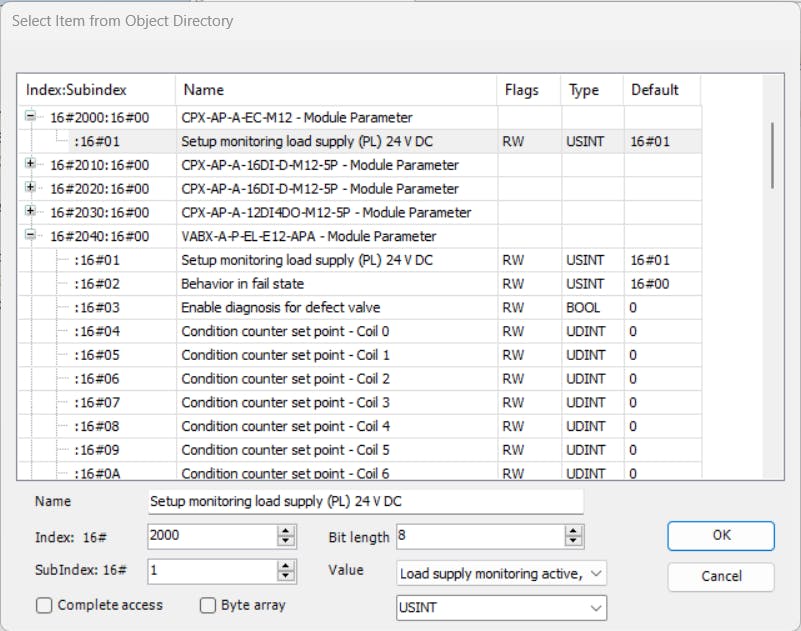Select Condition counter set point - Coil 4
801x631 pixels.
(x=360, y=426)
